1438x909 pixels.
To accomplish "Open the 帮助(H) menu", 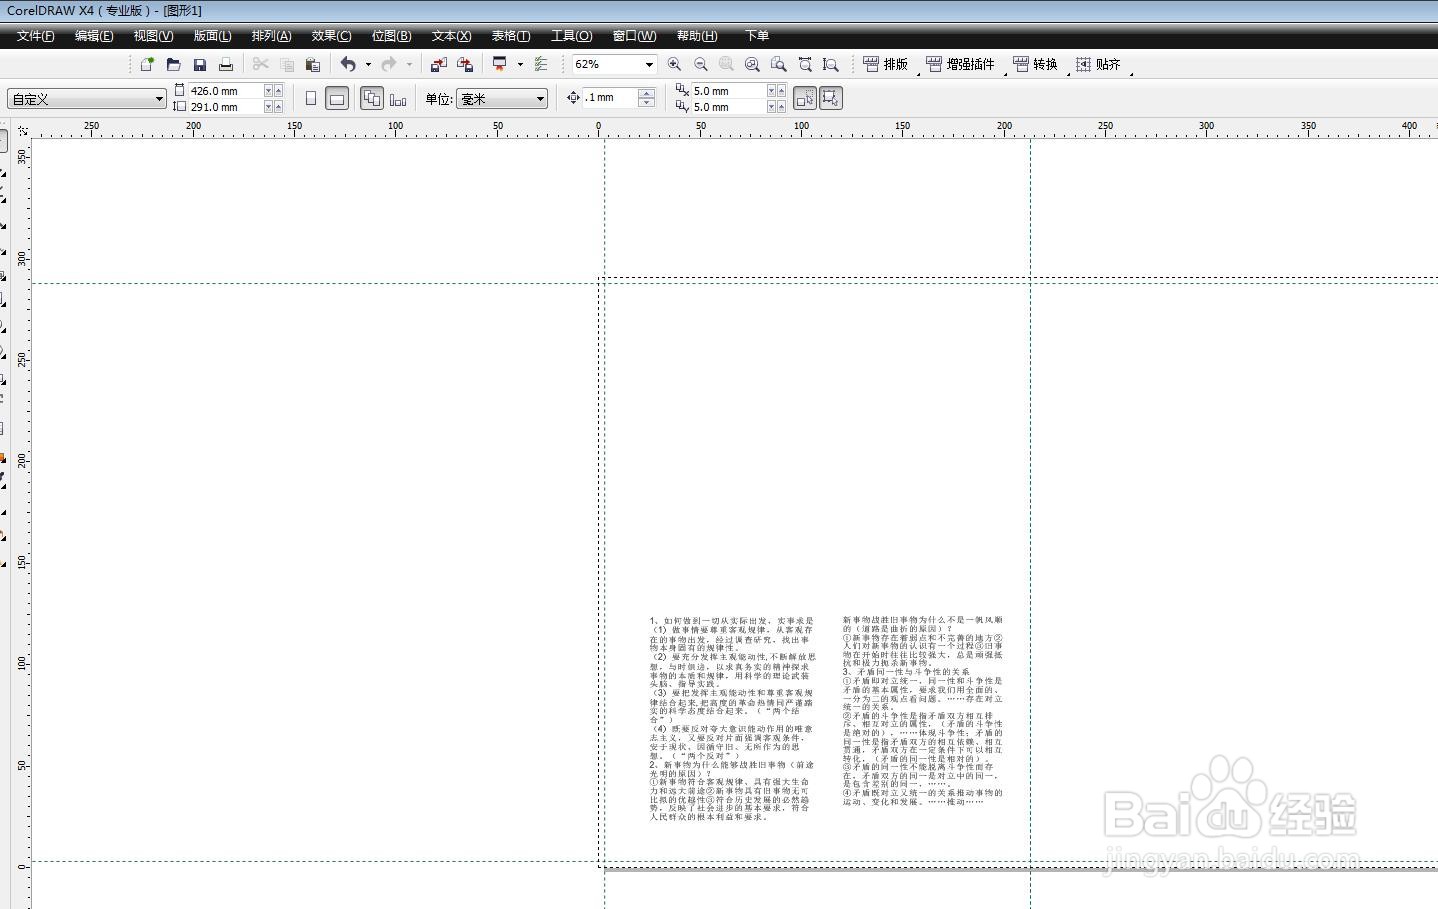I will pos(697,35).
